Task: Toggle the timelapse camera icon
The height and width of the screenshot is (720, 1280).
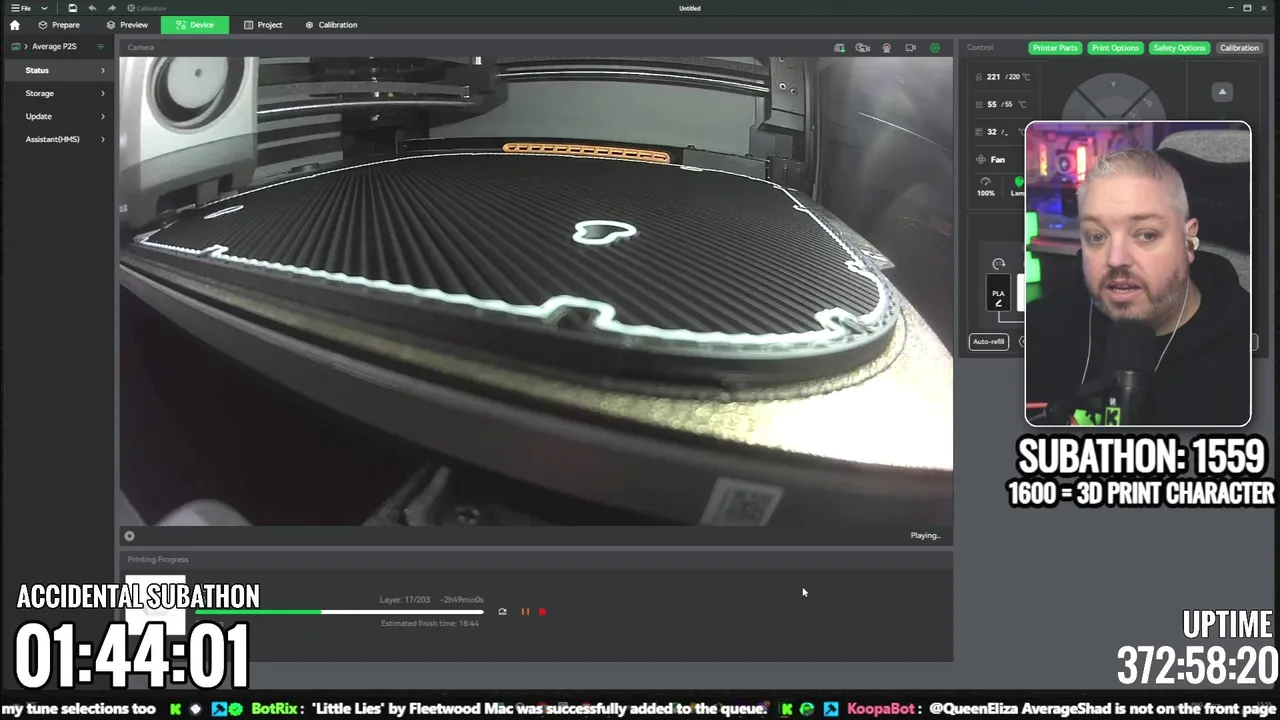Action: pos(862,48)
